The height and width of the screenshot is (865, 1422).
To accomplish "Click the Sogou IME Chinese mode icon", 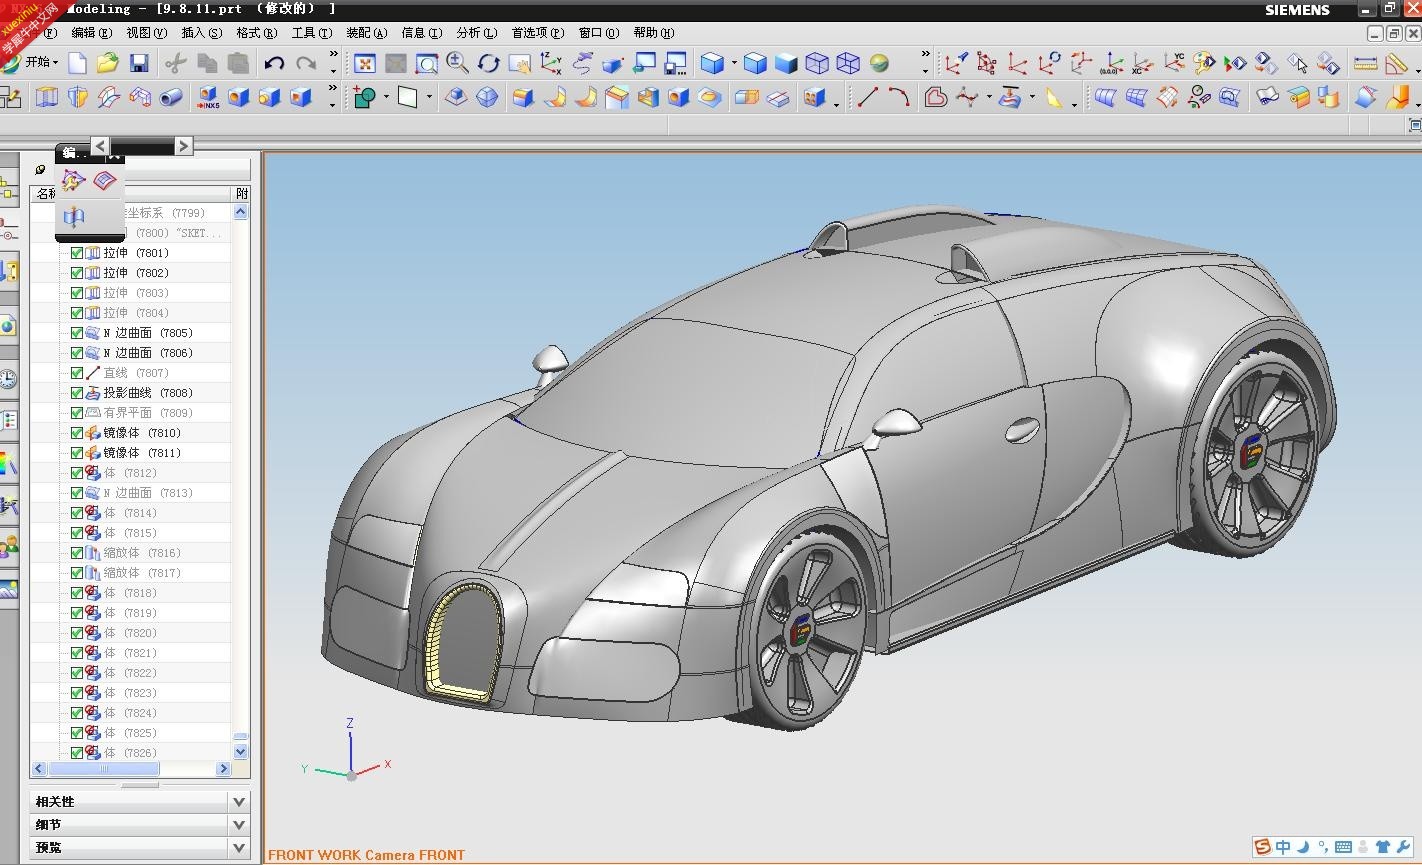I will pos(1283,847).
